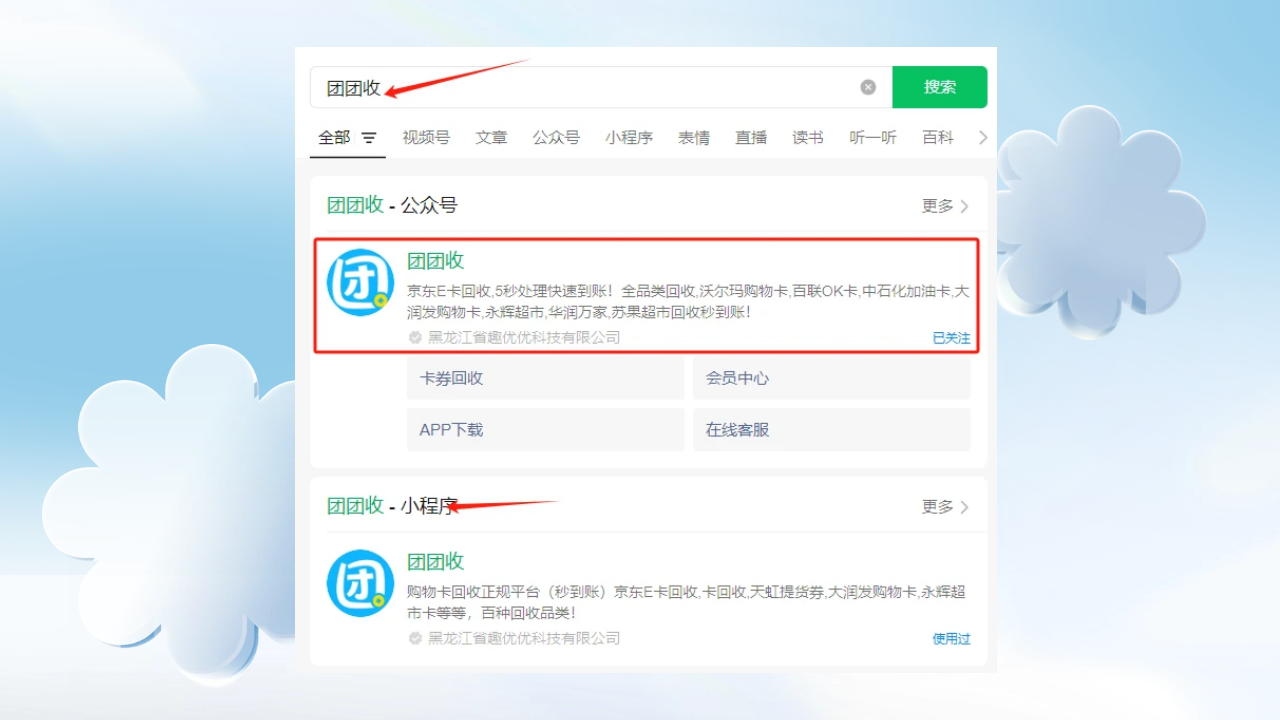Viewport: 1280px width, 720px height.
Task: Switch to the 直播 tab
Action: (751, 138)
